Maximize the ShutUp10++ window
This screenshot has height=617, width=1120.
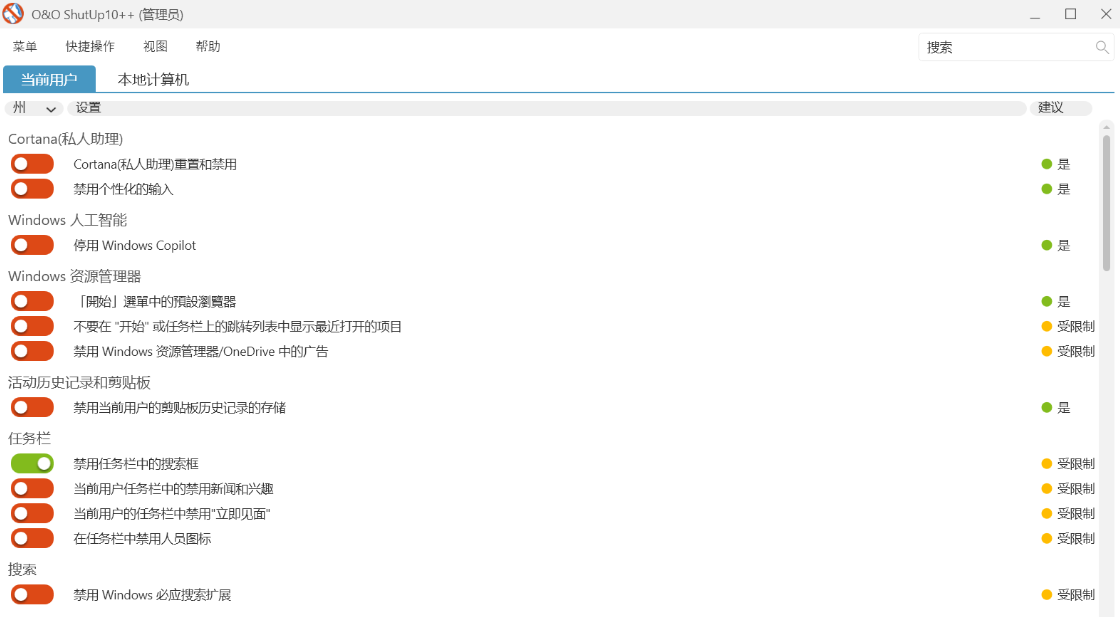coord(1070,14)
